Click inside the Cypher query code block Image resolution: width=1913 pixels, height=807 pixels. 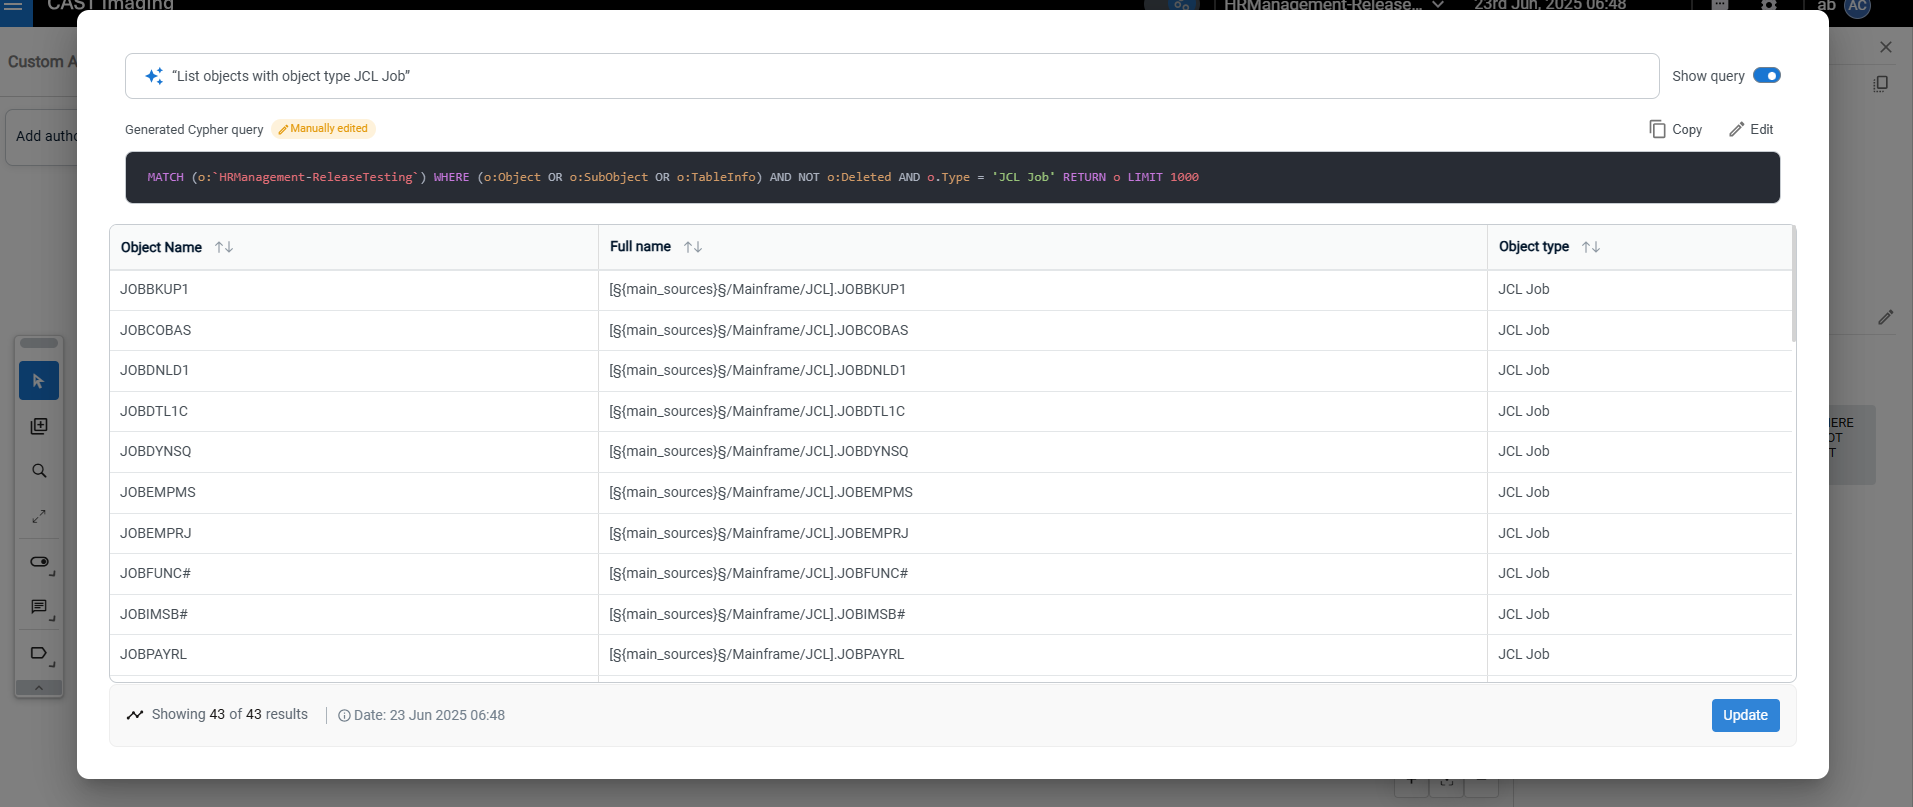pyautogui.click(x=952, y=177)
